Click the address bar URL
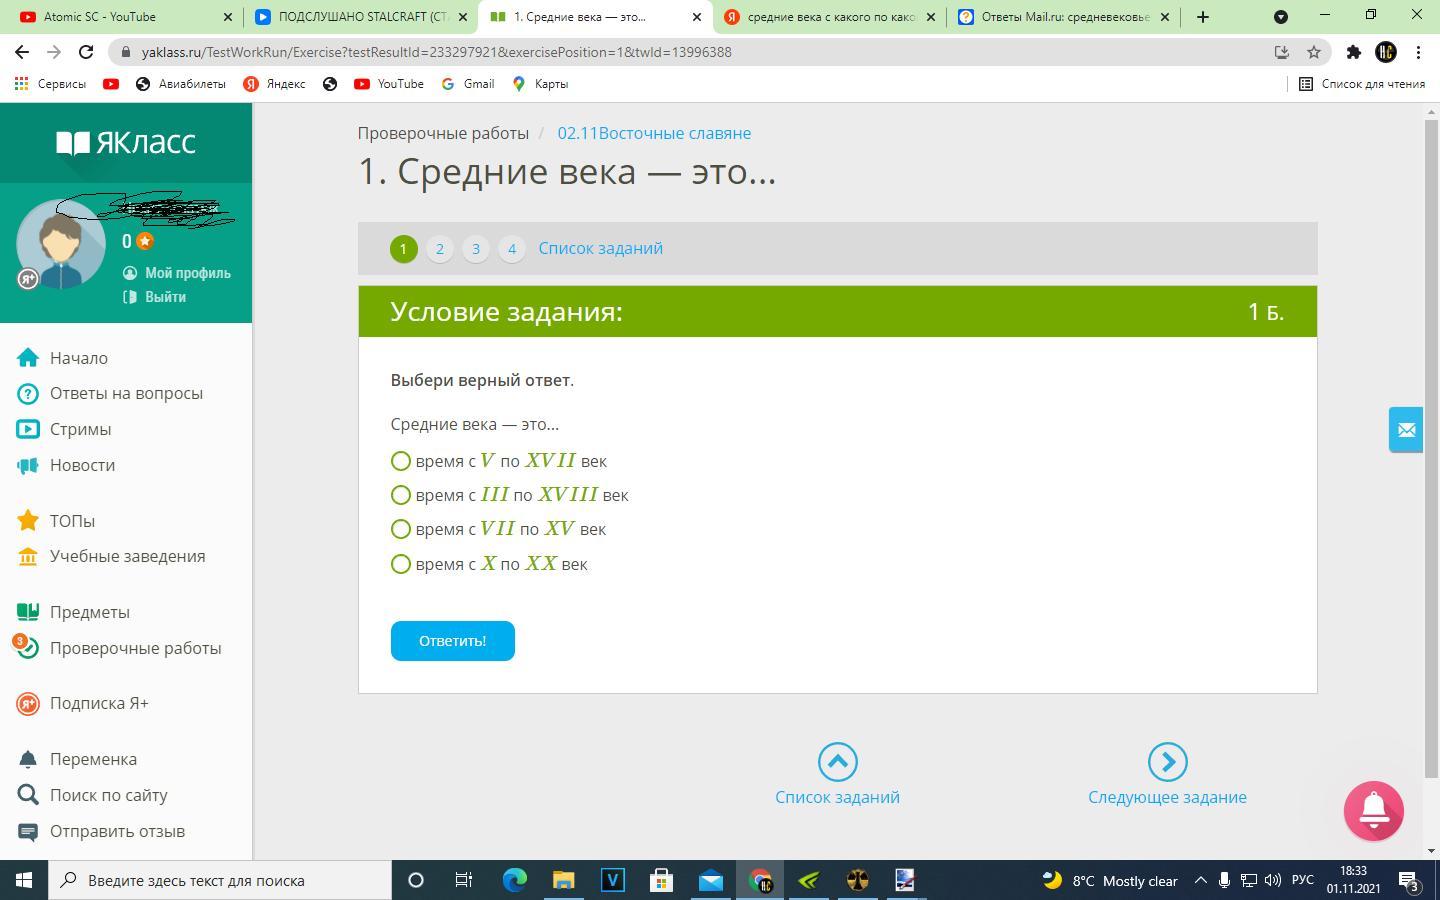Image resolution: width=1440 pixels, height=900 pixels. (437, 52)
